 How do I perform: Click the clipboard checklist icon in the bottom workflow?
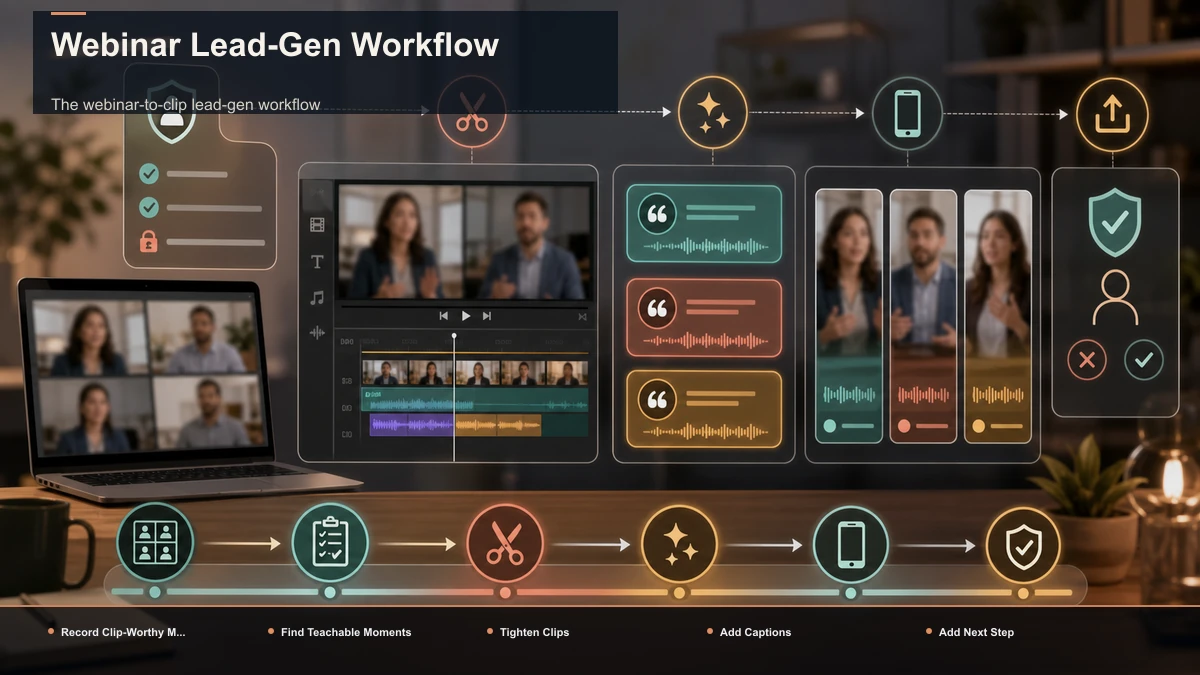(329, 544)
